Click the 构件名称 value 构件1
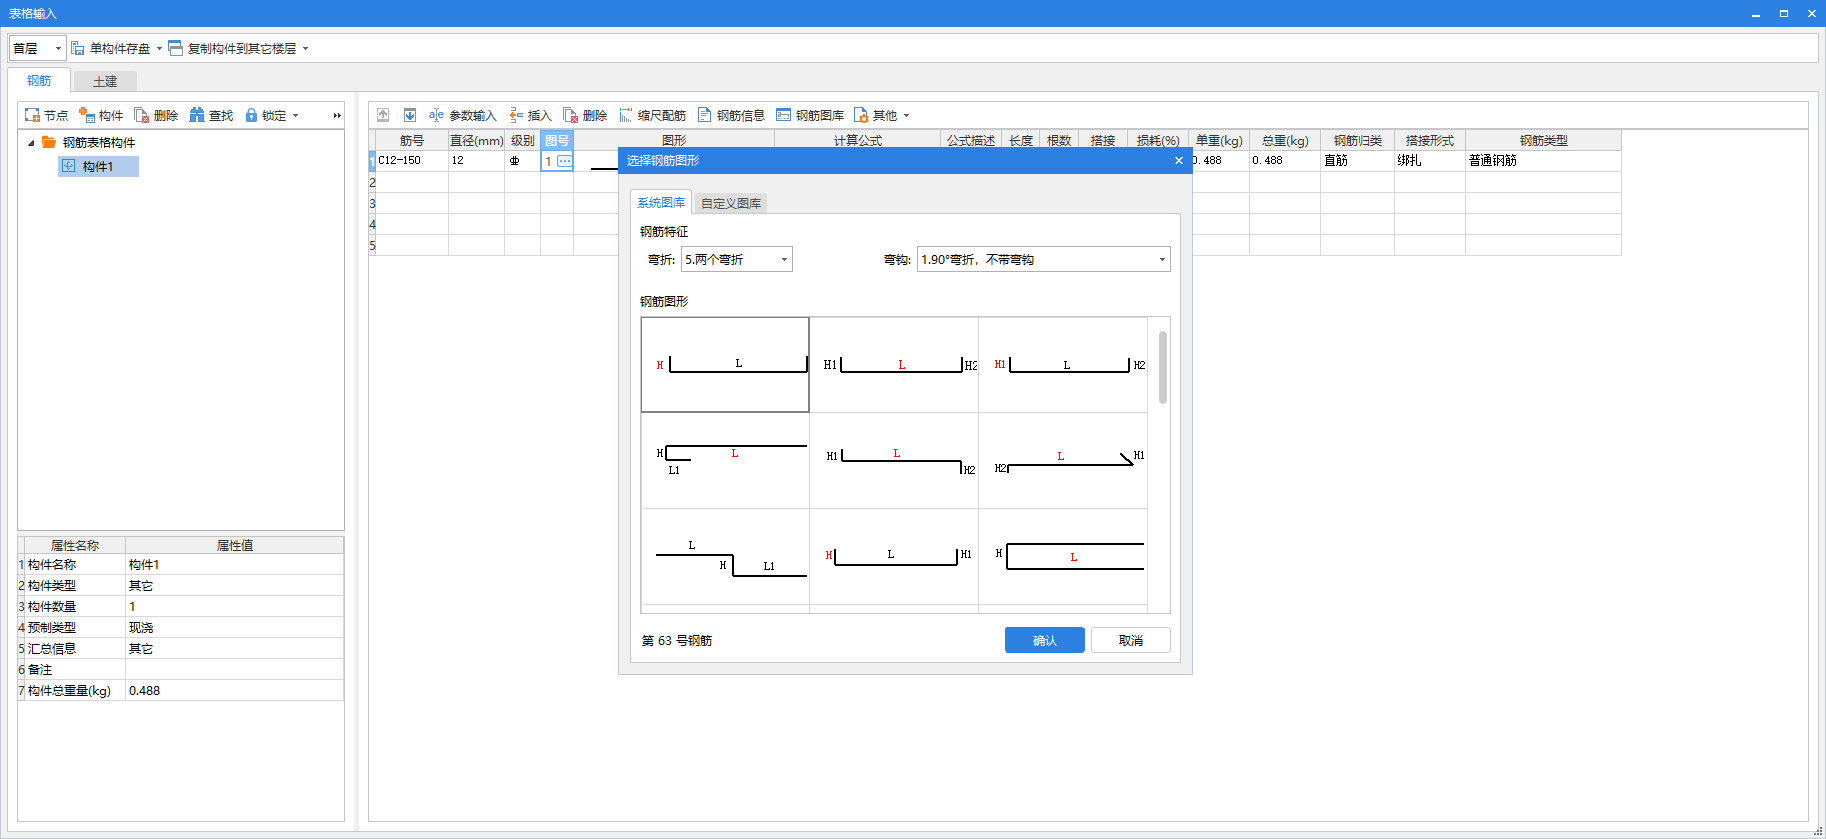This screenshot has width=1826, height=839. [x=234, y=565]
